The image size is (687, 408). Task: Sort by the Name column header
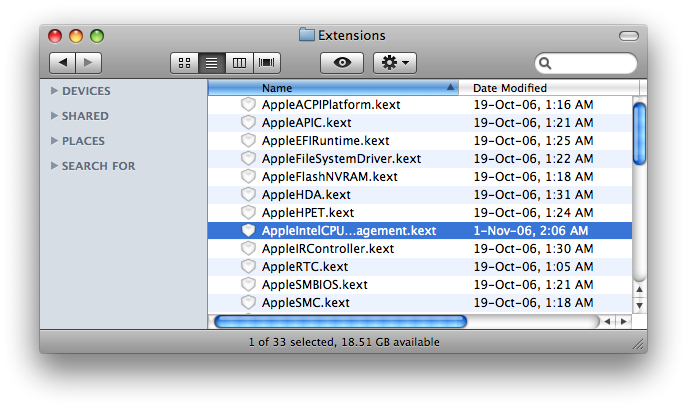[x=333, y=88]
